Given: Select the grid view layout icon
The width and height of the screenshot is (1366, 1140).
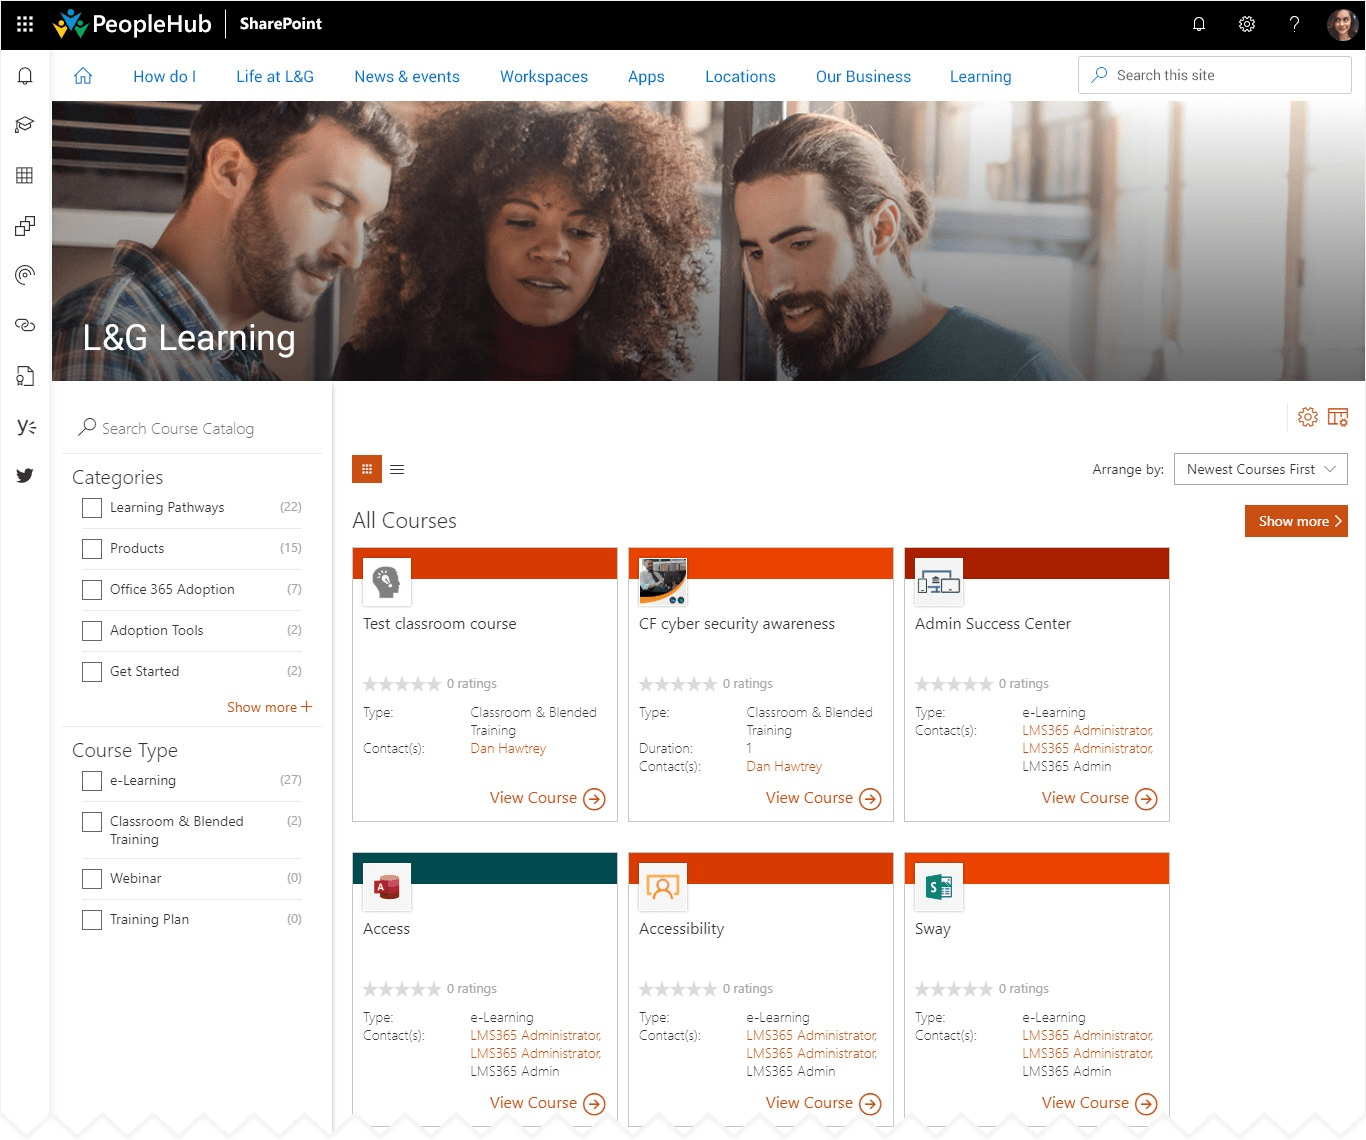Looking at the screenshot, I should click(367, 469).
